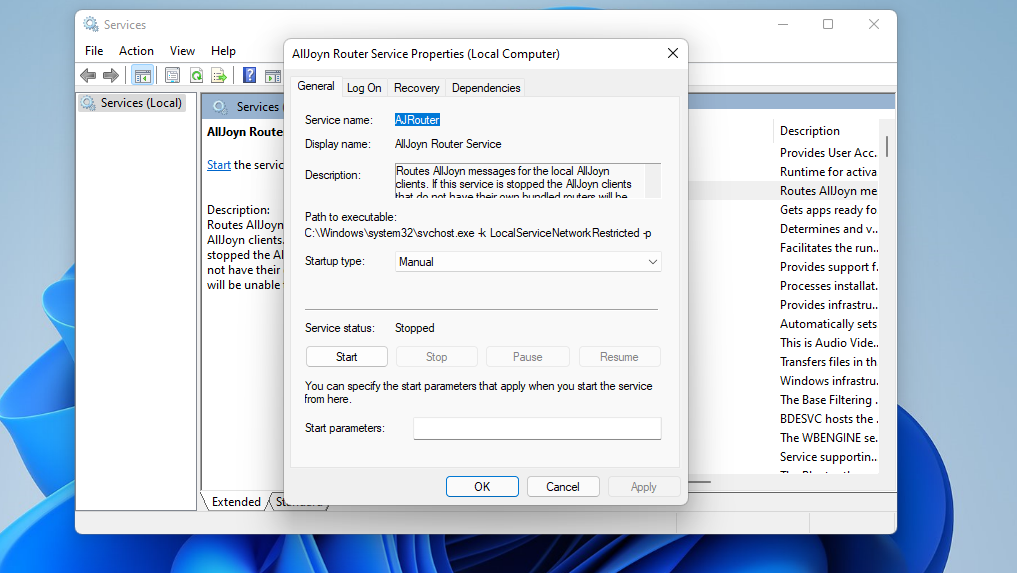
Task: Toggle Show/Hide Action Pane icon
Action: pyautogui.click(x=272, y=75)
